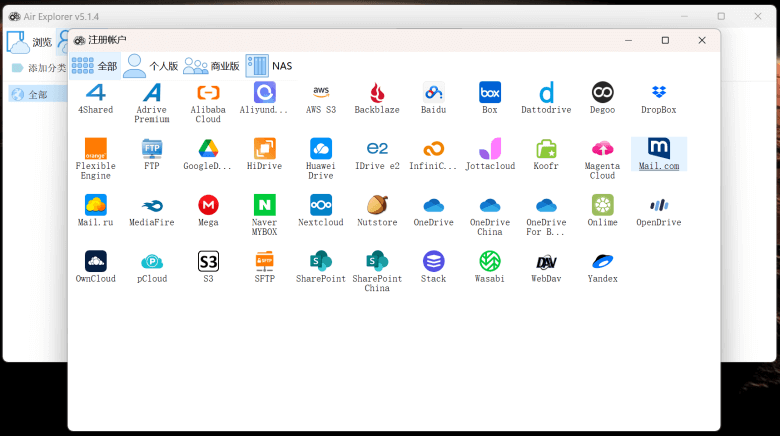Select SharePoint provider icon

[321, 261]
